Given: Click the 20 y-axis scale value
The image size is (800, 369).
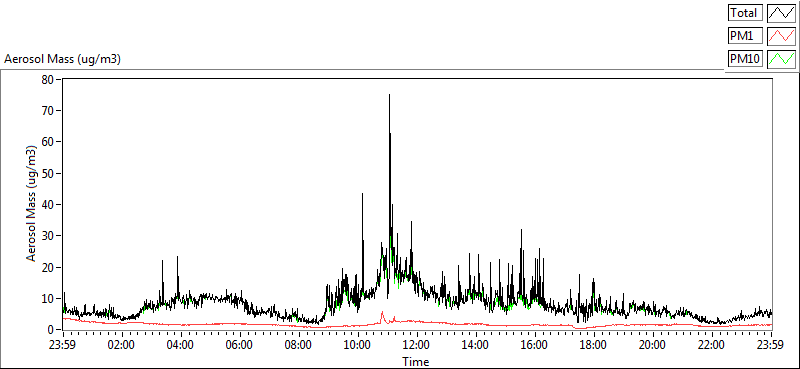Looking at the screenshot, I should tap(48, 267).
